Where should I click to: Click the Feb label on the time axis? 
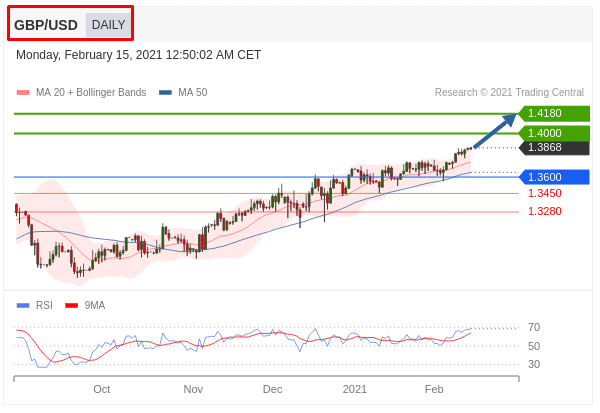434,389
